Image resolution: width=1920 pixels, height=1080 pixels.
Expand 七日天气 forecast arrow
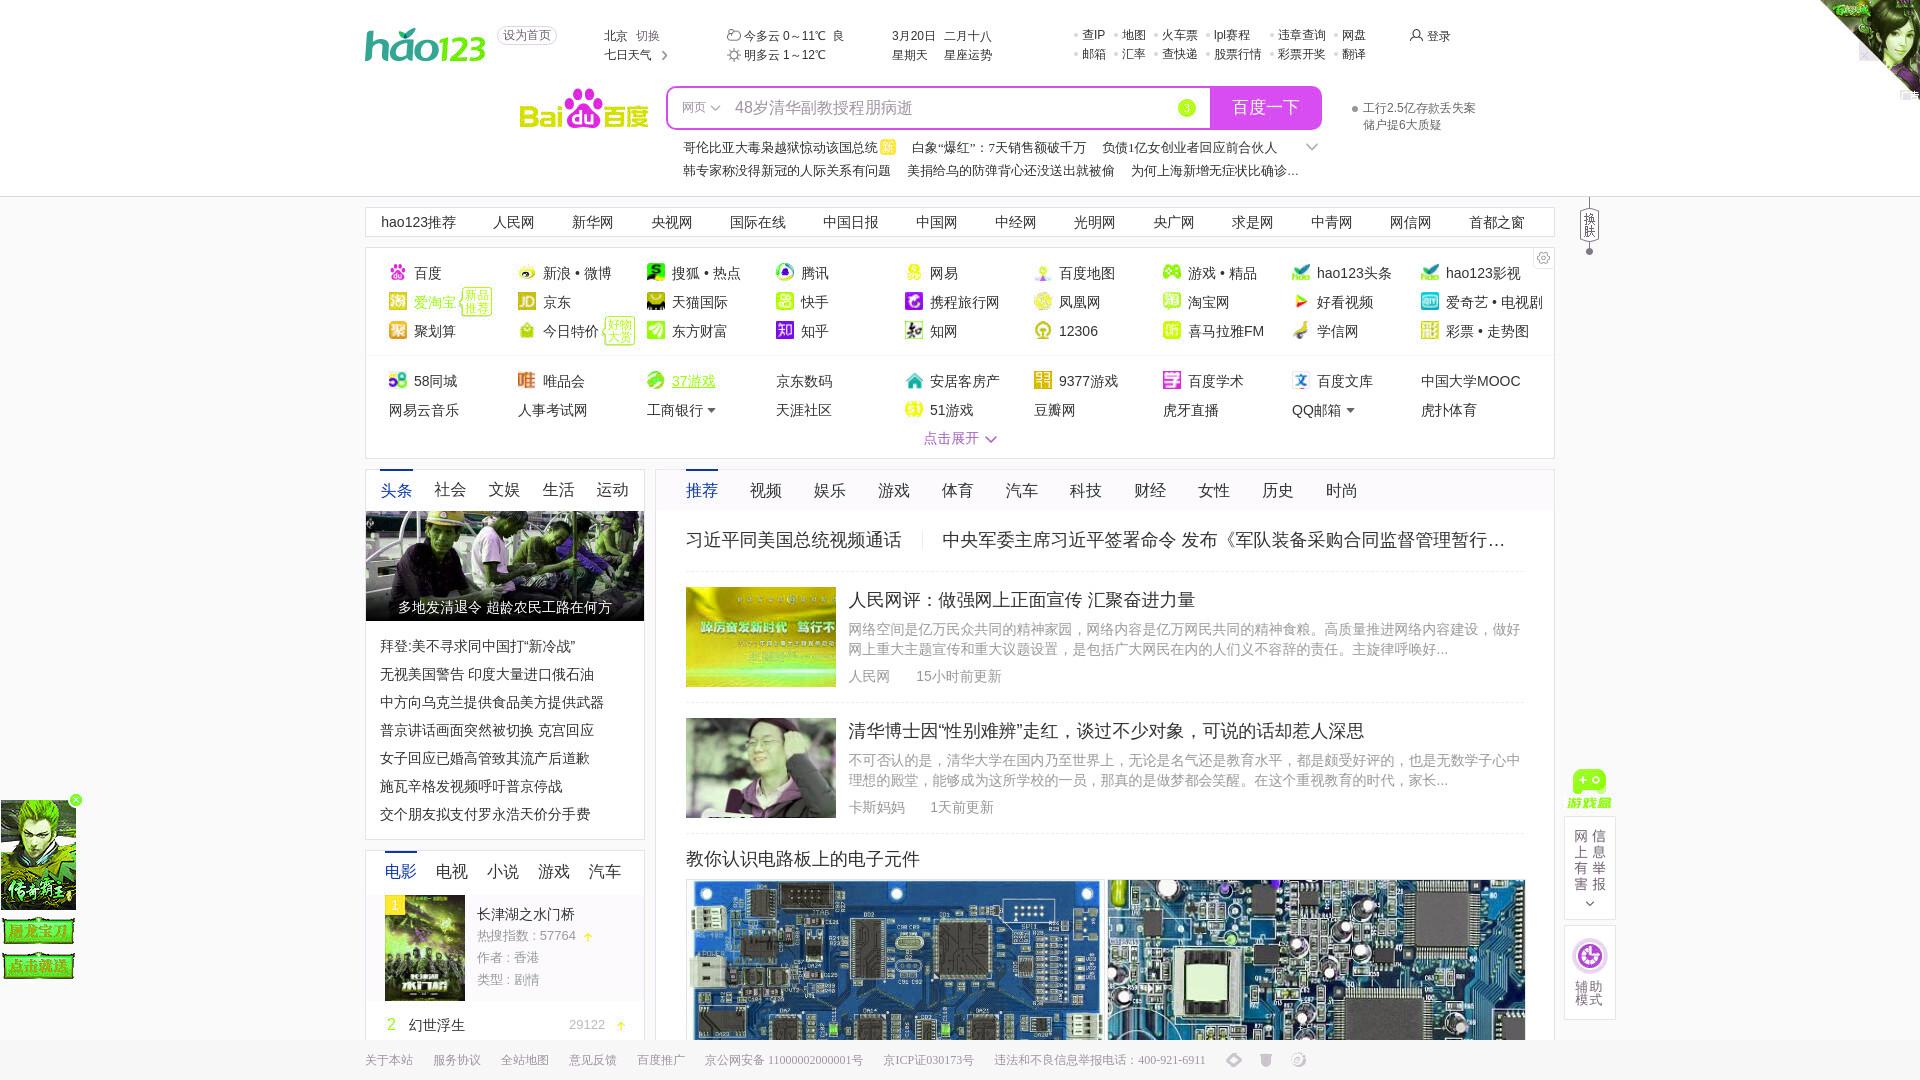pyautogui.click(x=665, y=55)
